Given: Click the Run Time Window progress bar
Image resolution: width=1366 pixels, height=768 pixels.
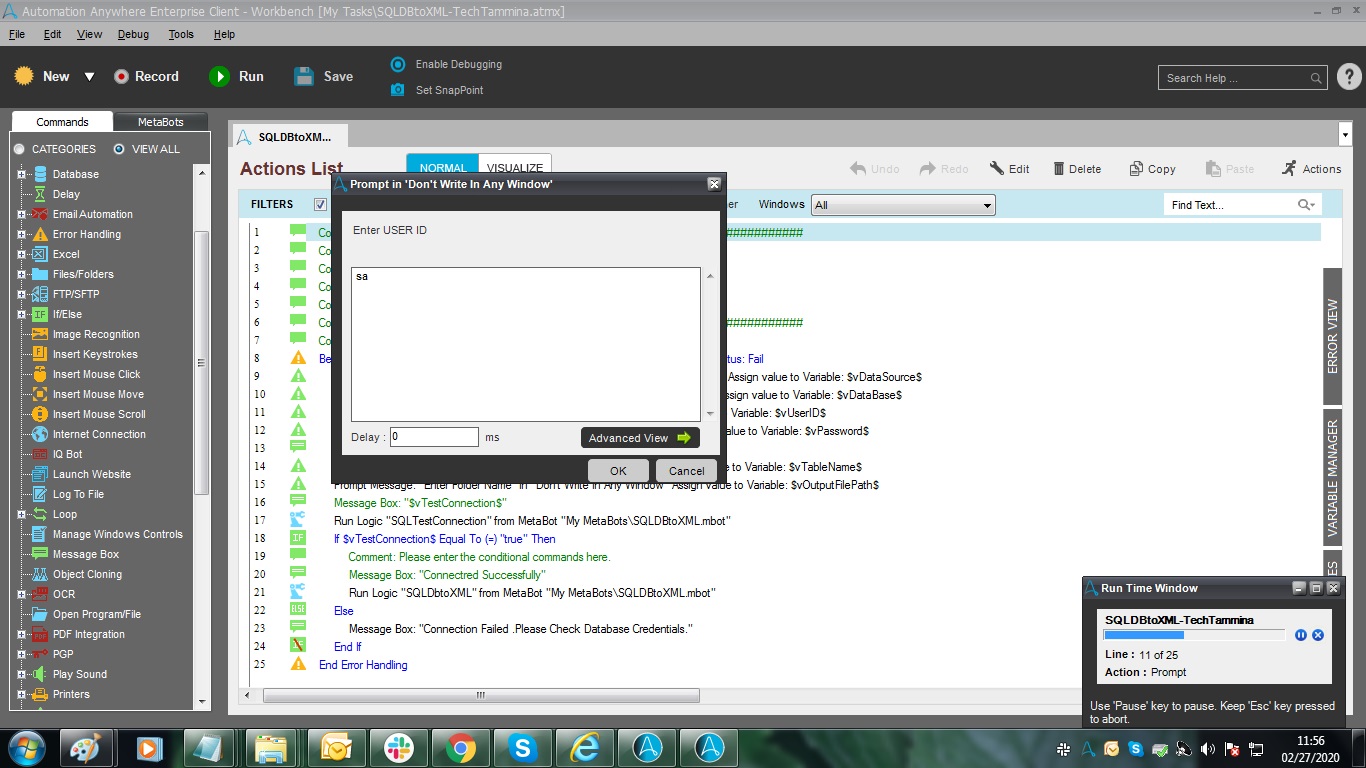Looking at the screenshot, I should pyautogui.click(x=1194, y=635).
